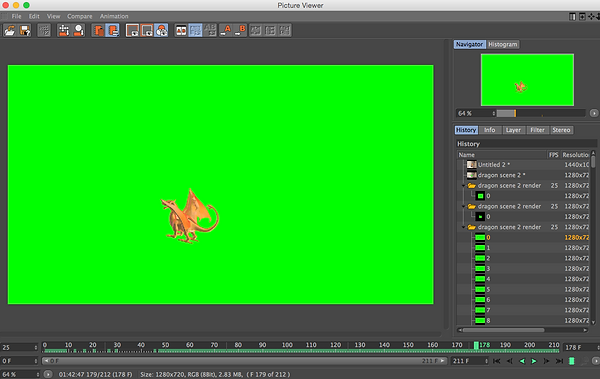Click the toolbar icon with the arrows cross
The height and width of the screenshot is (379, 600).
coord(64,31)
